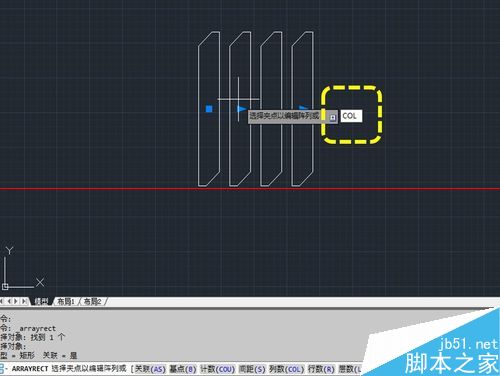This screenshot has height=376, width=500.
Task: Click the square blue base grip
Action: pos(209,109)
